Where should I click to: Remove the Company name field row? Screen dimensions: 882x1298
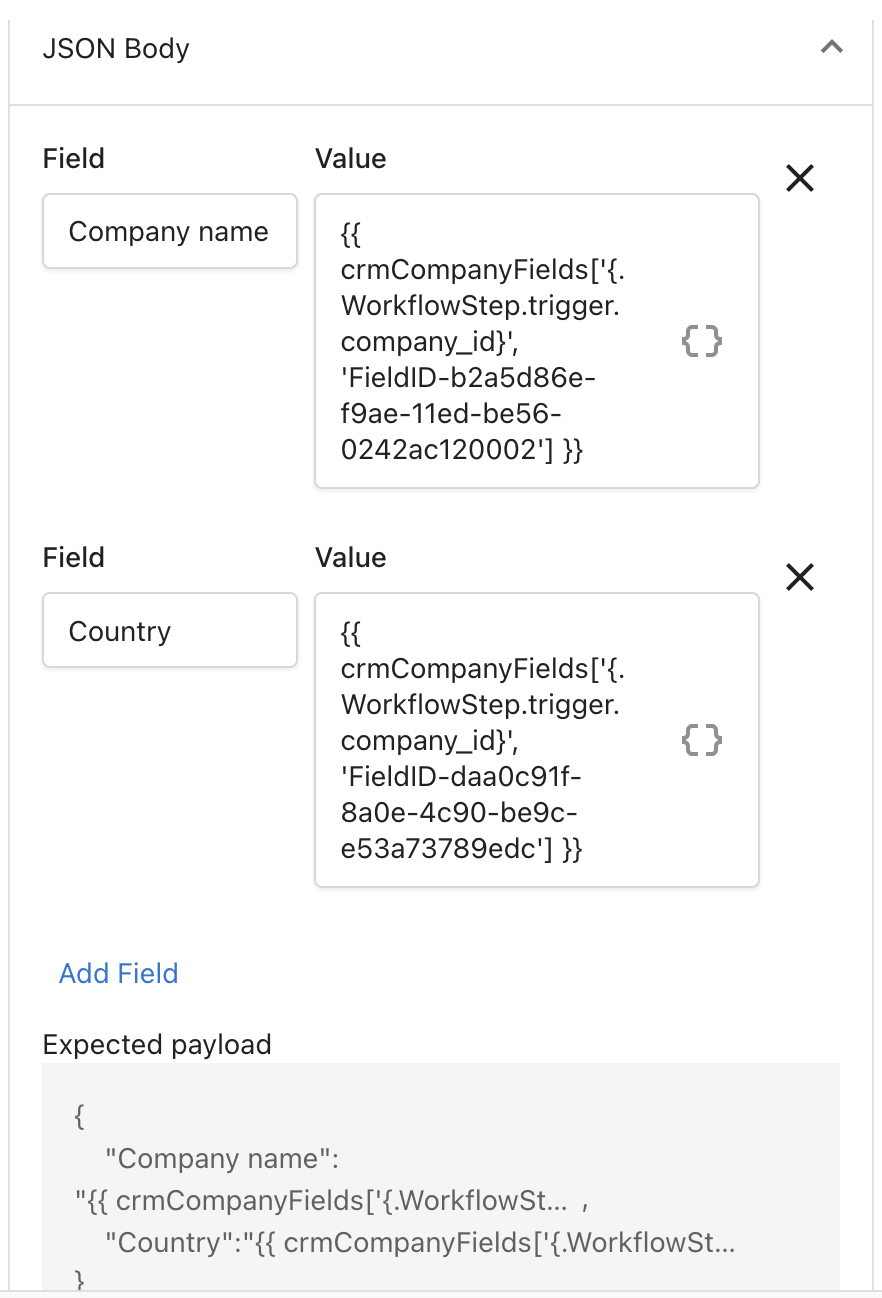tap(800, 178)
